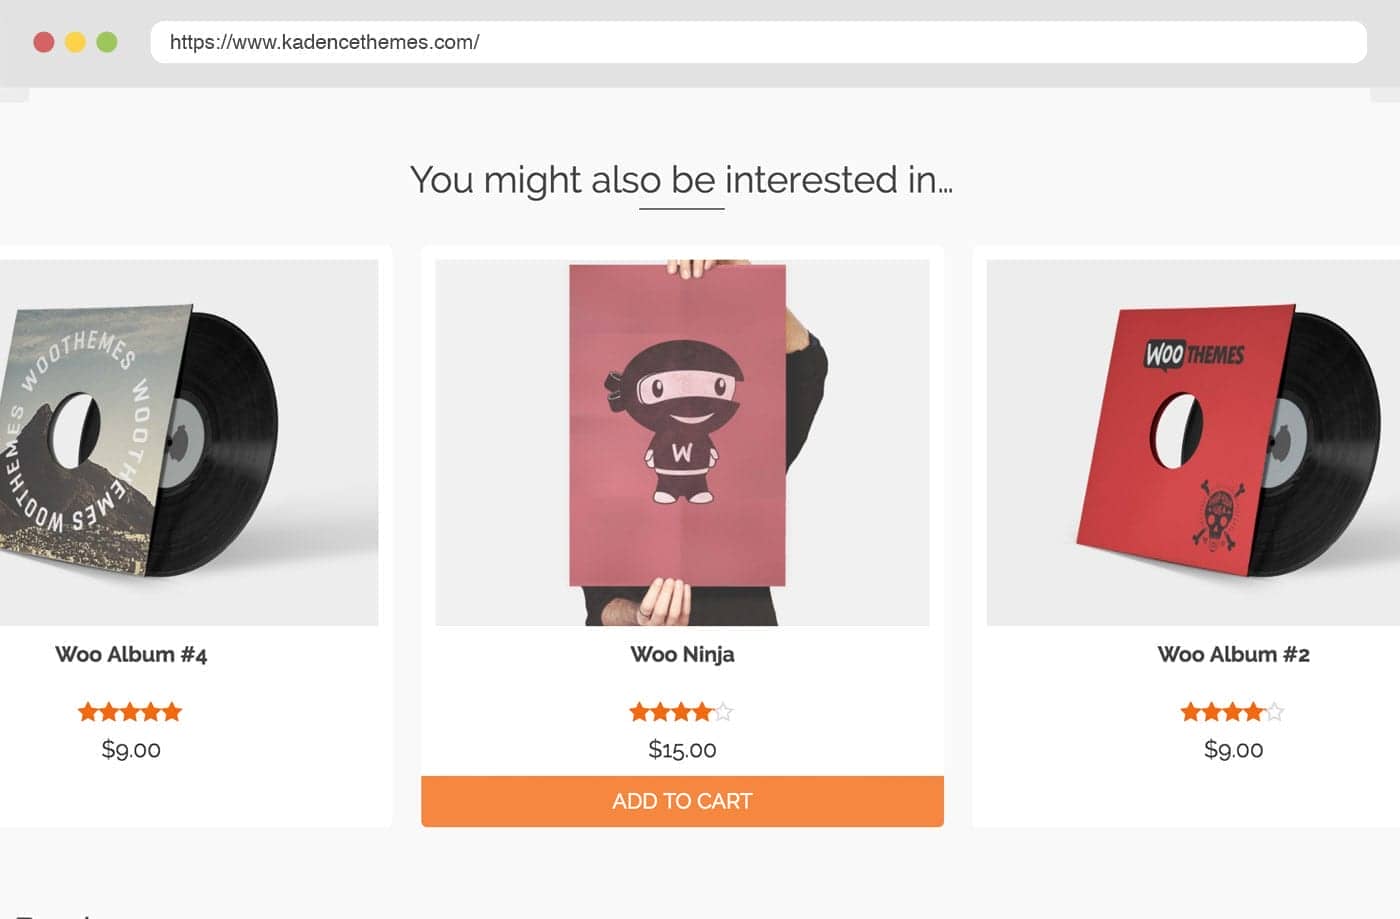Click the Woo Ninja poster image
1400x919 pixels.
[682, 443]
